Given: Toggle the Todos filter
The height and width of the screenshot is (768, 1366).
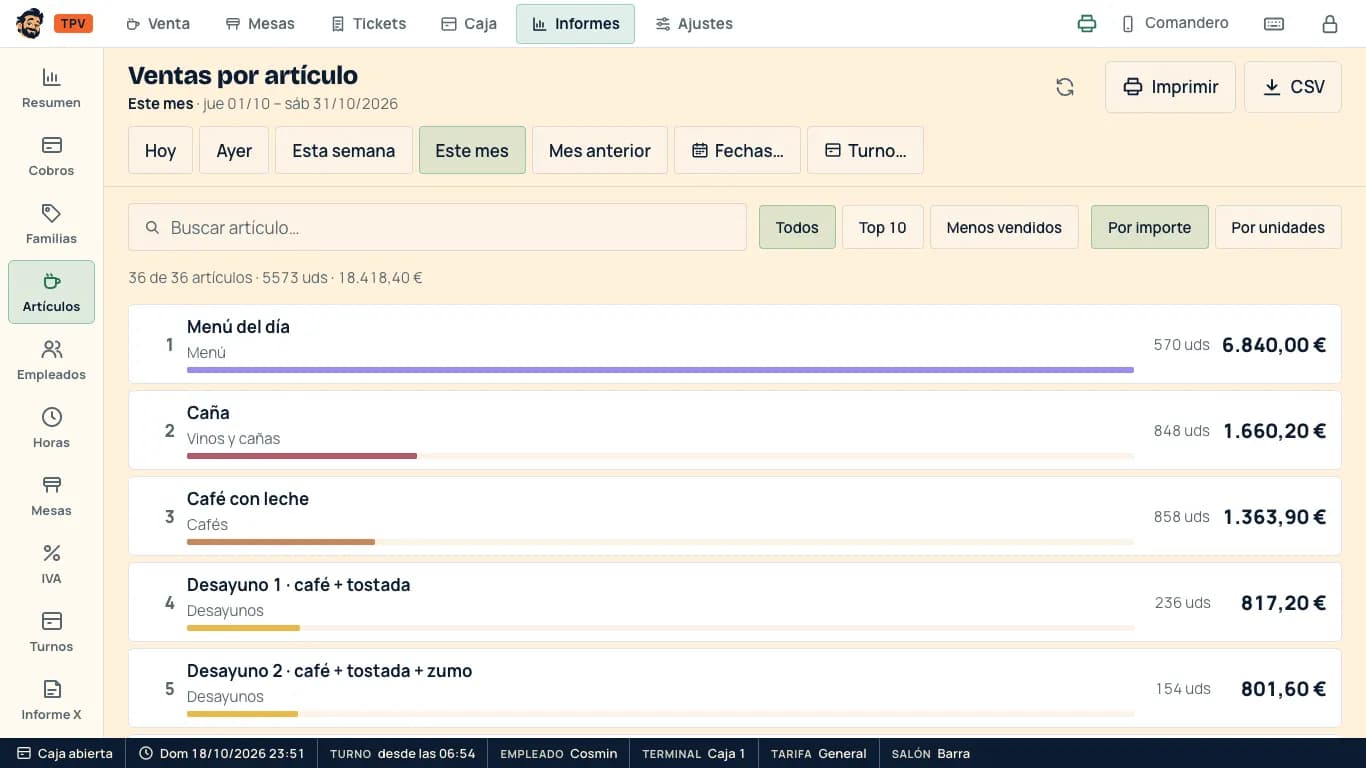Looking at the screenshot, I should pyautogui.click(x=797, y=227).
